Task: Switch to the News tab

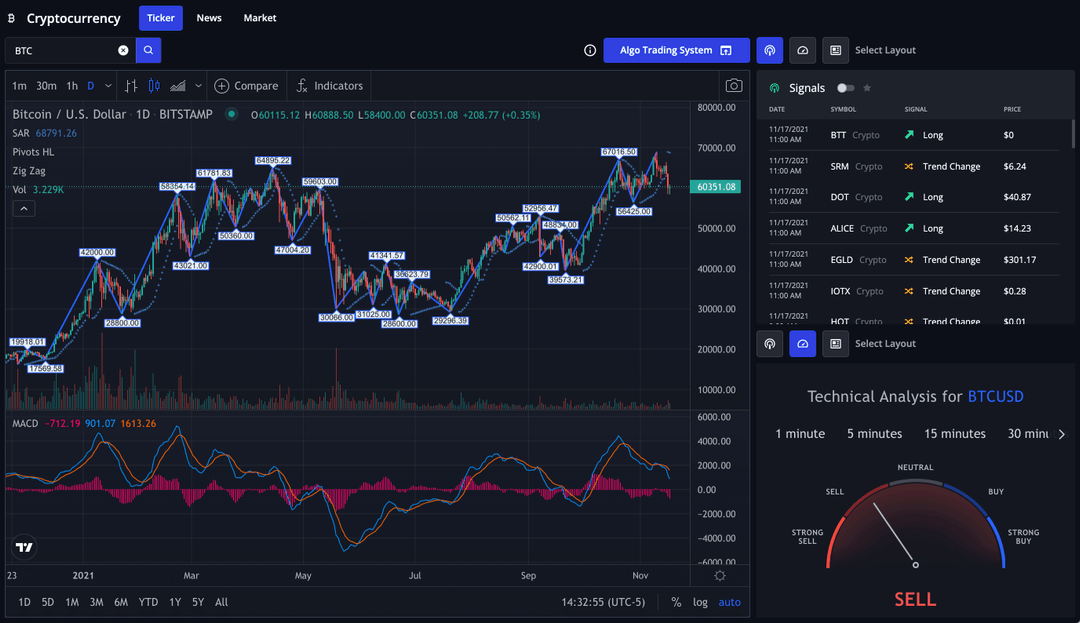Action: (x=209, y=17)
